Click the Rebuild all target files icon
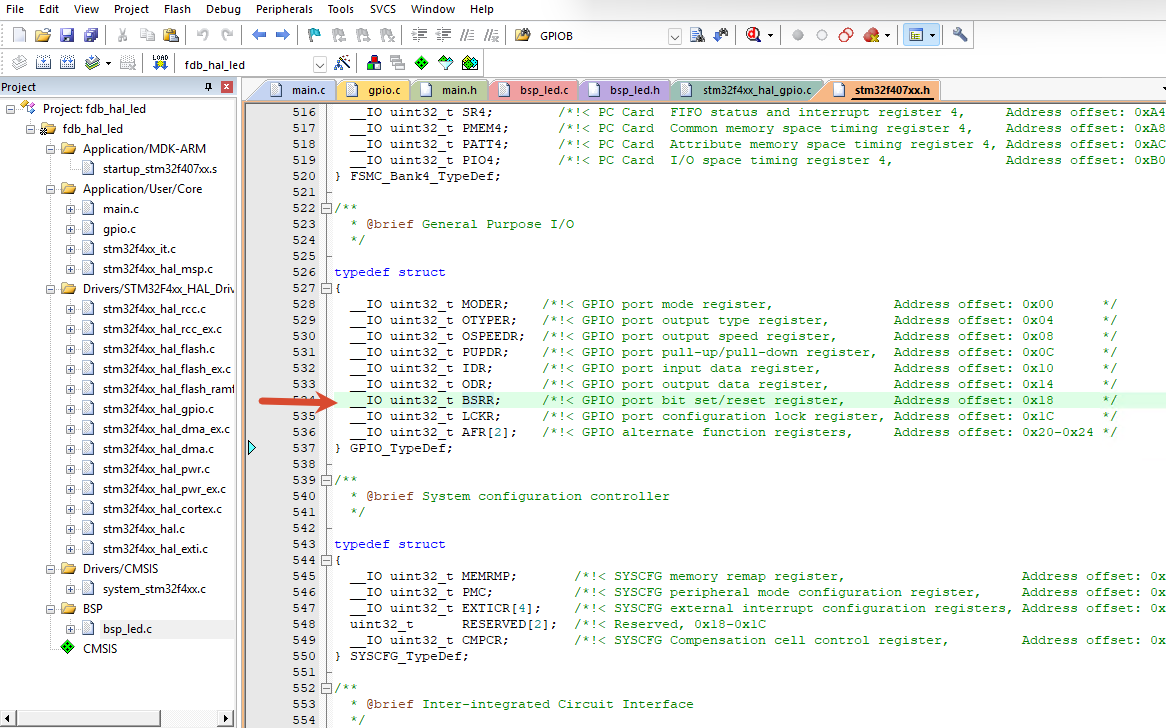This screenshot has width=1166, height=728. click(x=68, y=63)
